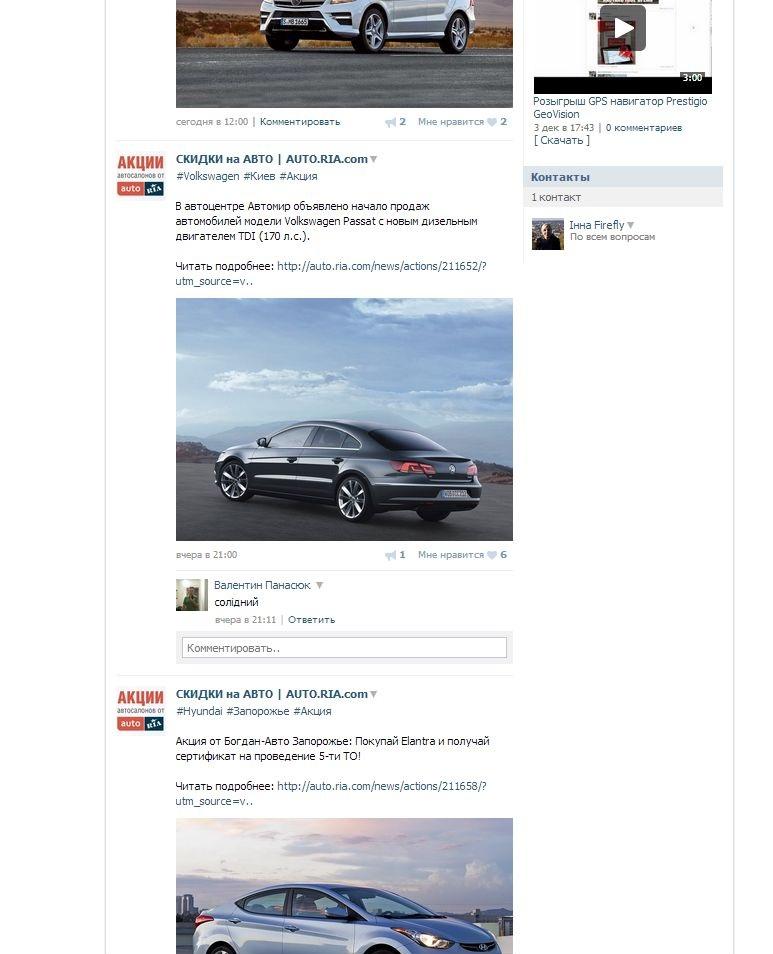Open the Розыгрыш GPS навигатор Prestigio GeoVision title
This screenshot has width=773, height=954.
tap(620, 108)
